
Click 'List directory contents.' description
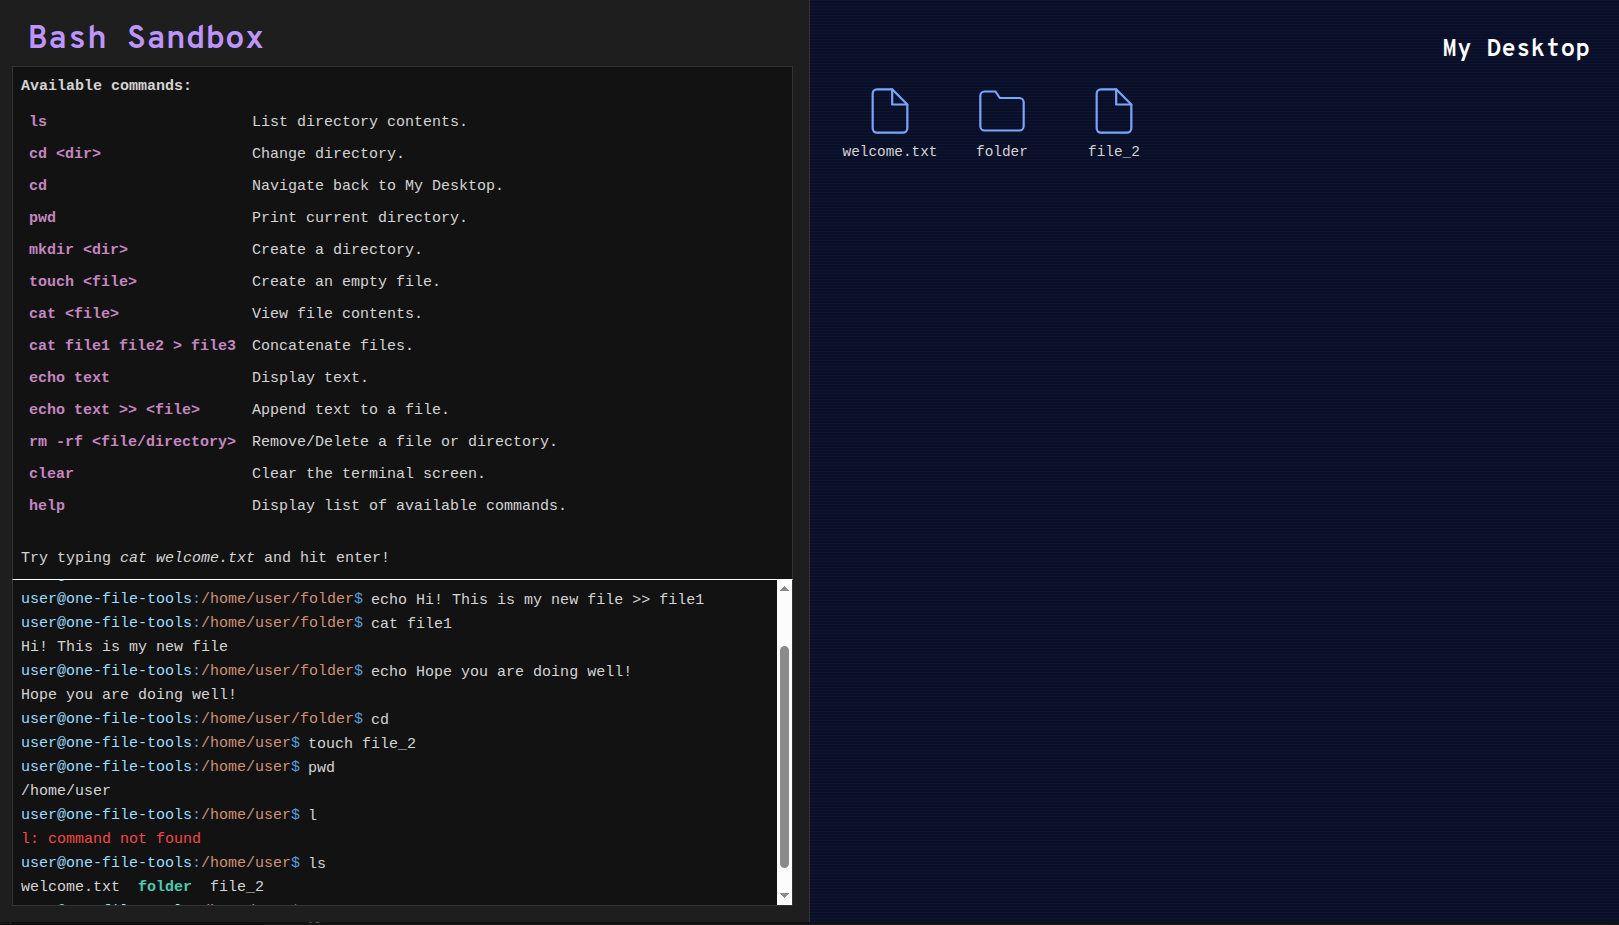point(359,121)
